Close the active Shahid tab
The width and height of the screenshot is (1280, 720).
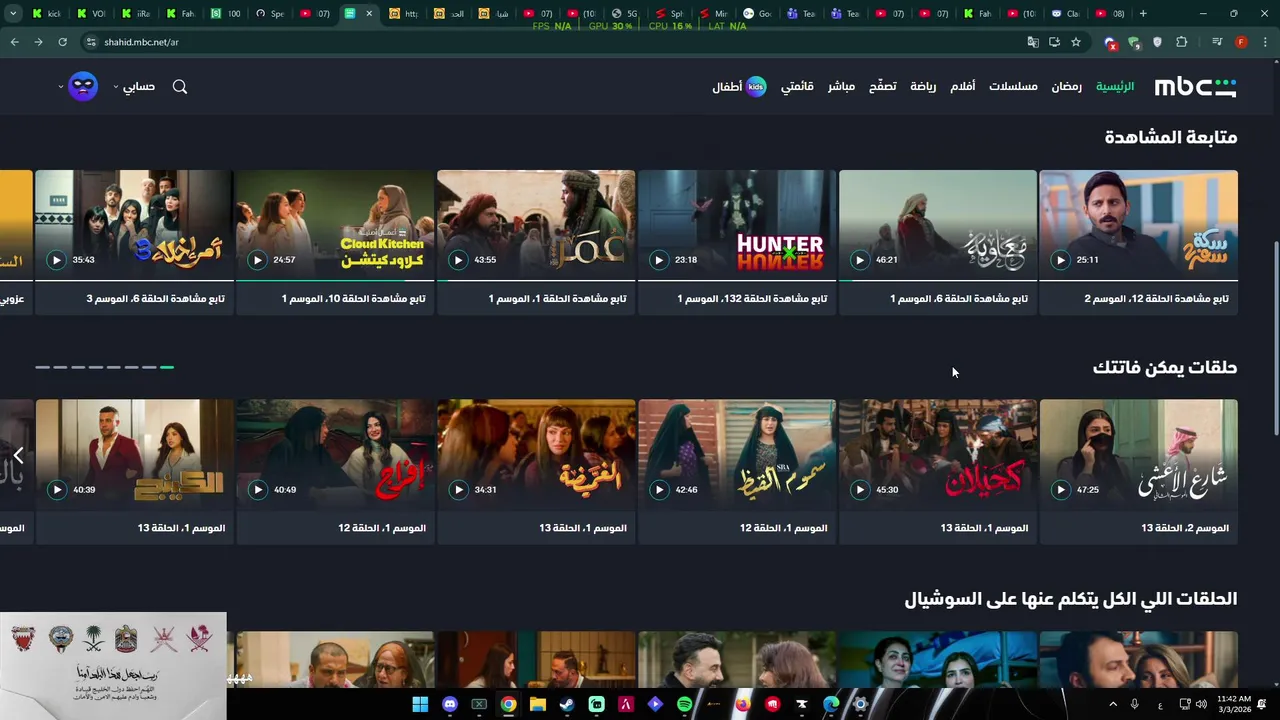369,14
